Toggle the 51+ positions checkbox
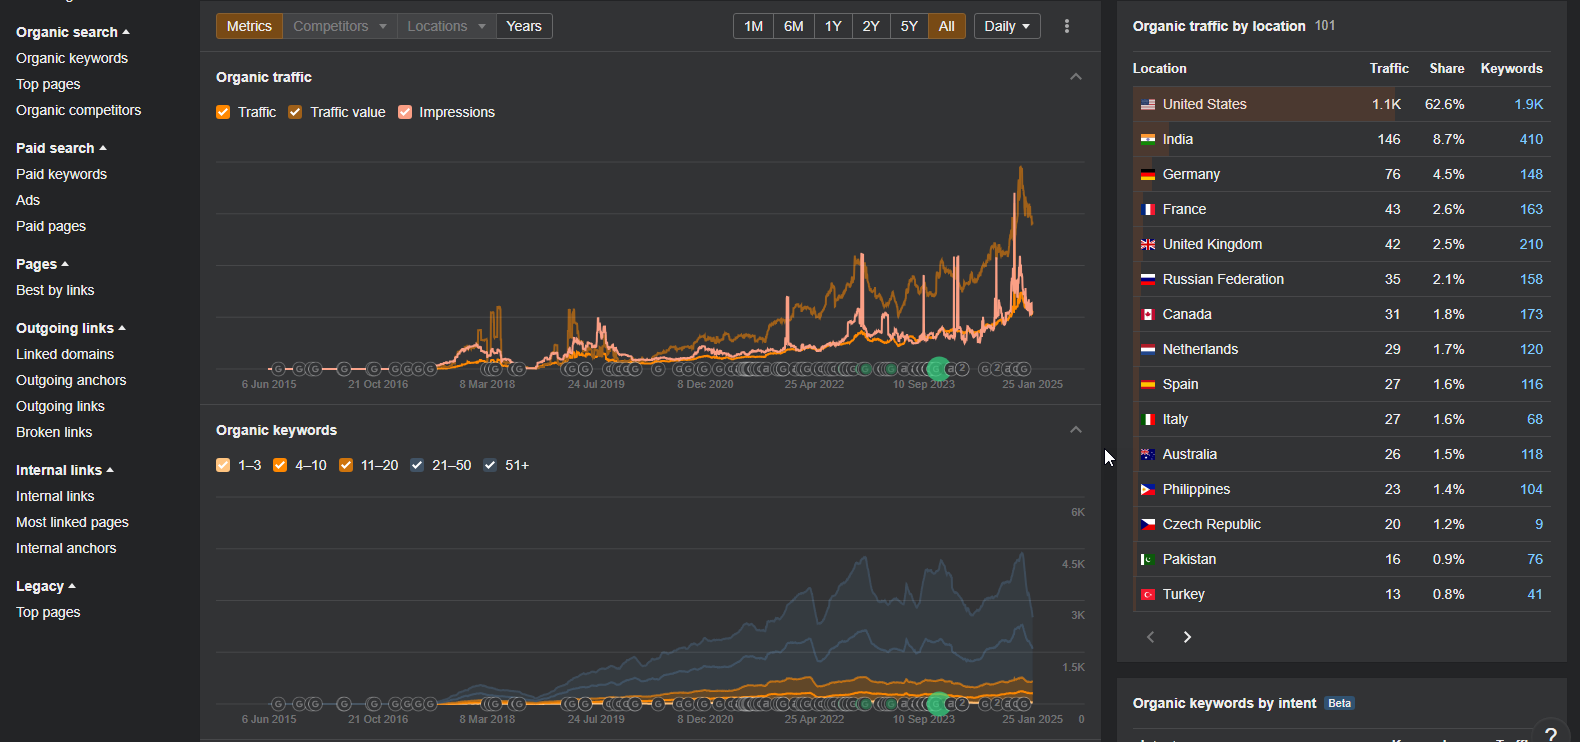1580x742 pixels. point(490,465)
